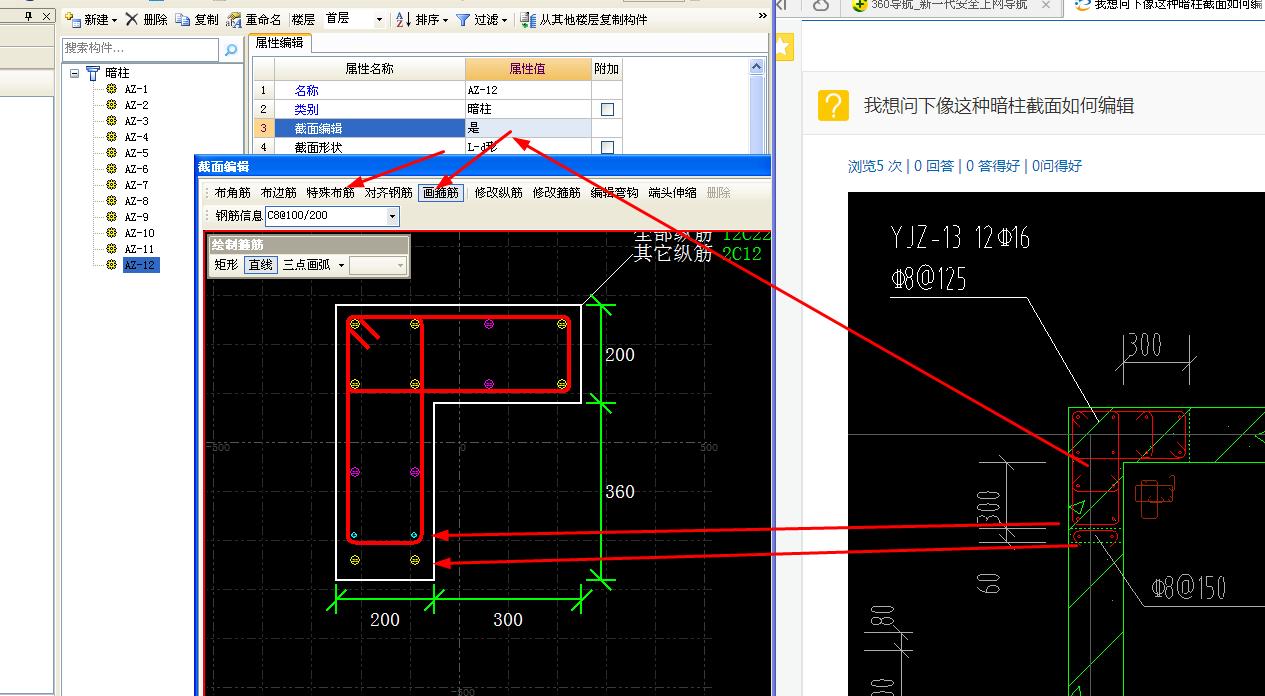Viewport: 1265px width, 696px height.
Task: Select the 暗柱 funnel tree icon
Action: click(x=93, y=73)
